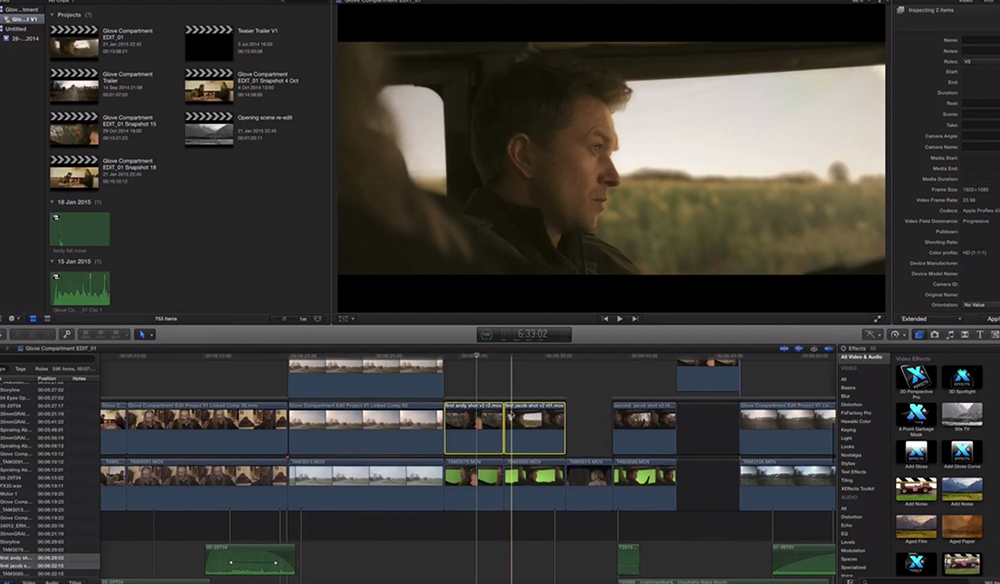Open the Effects browser icon in the toolbar
This screenshot has width=1000, height=584.
pos(918,335)
